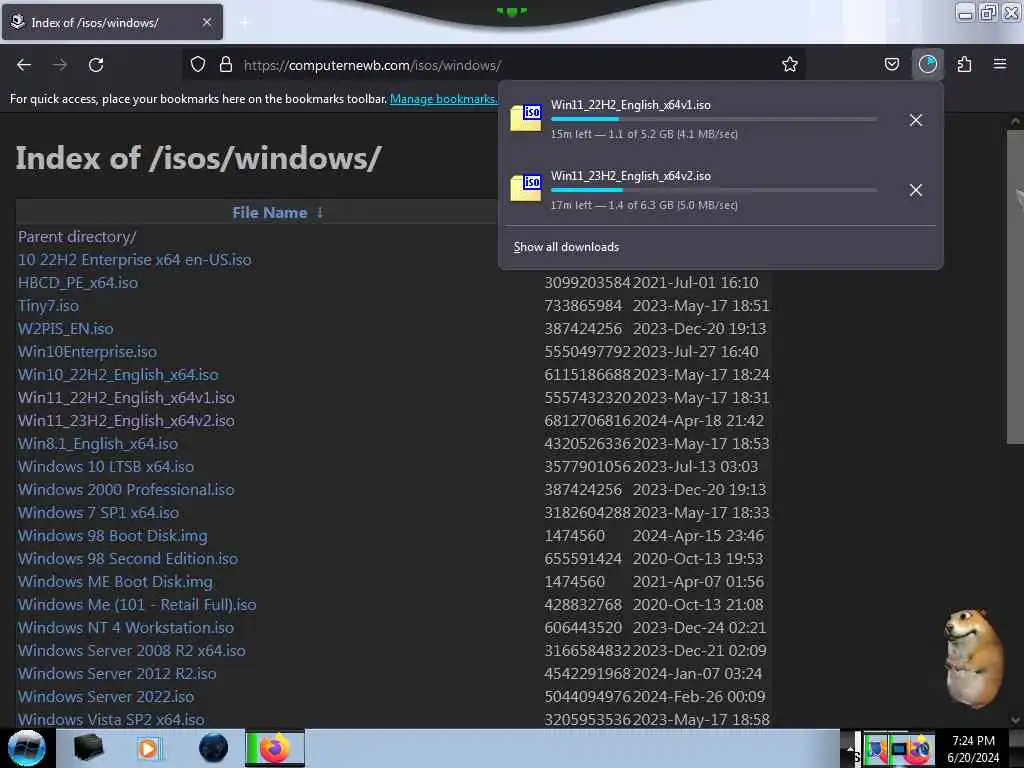Sort the listing by File Name

coord(269,212)
